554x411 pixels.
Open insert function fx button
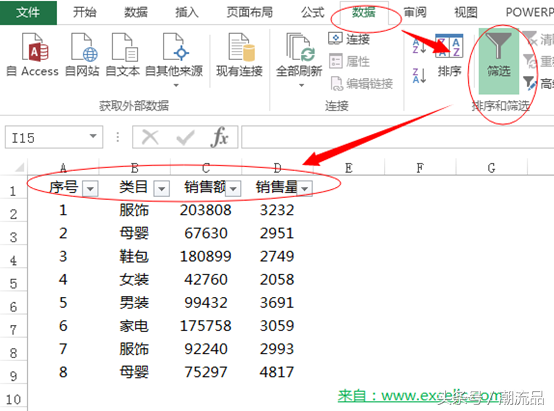pos(219,137)
